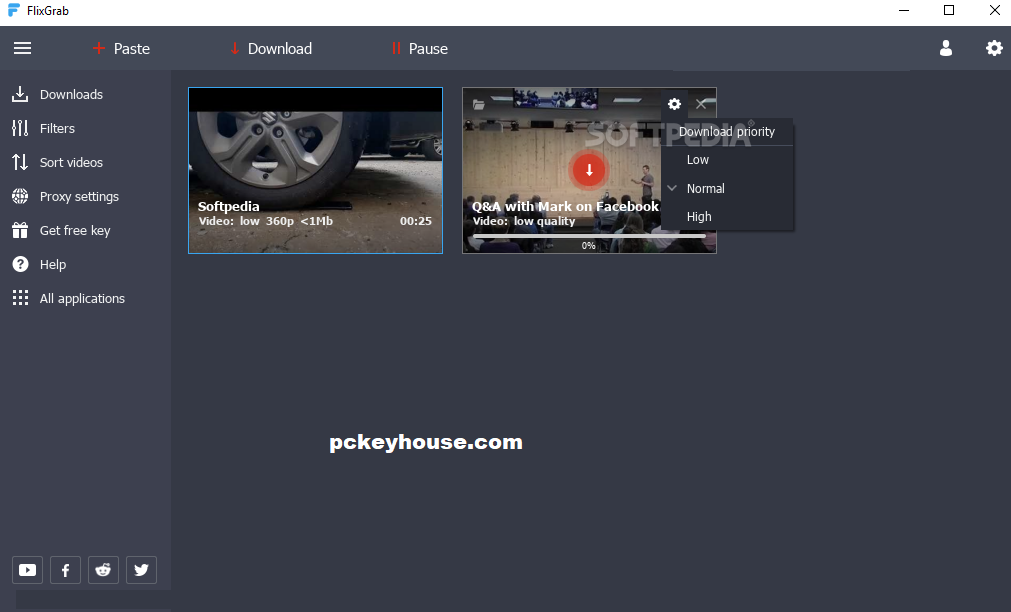Open Proxy settings
Viewport: 1011px width, 612px height.
(x=79, y=197)
